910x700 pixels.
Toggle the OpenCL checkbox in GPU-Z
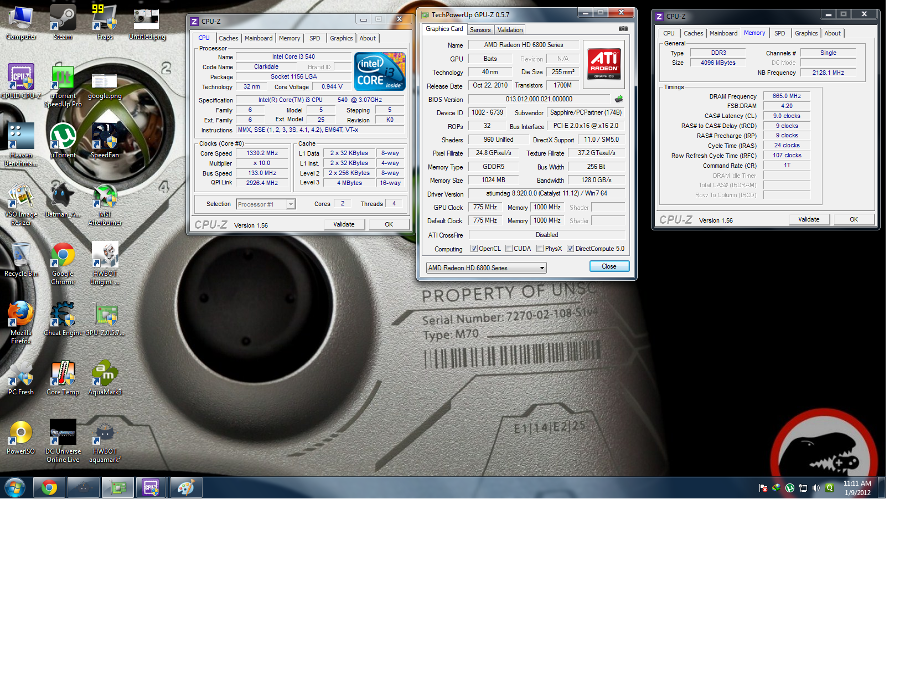click(x=474, y=248)
